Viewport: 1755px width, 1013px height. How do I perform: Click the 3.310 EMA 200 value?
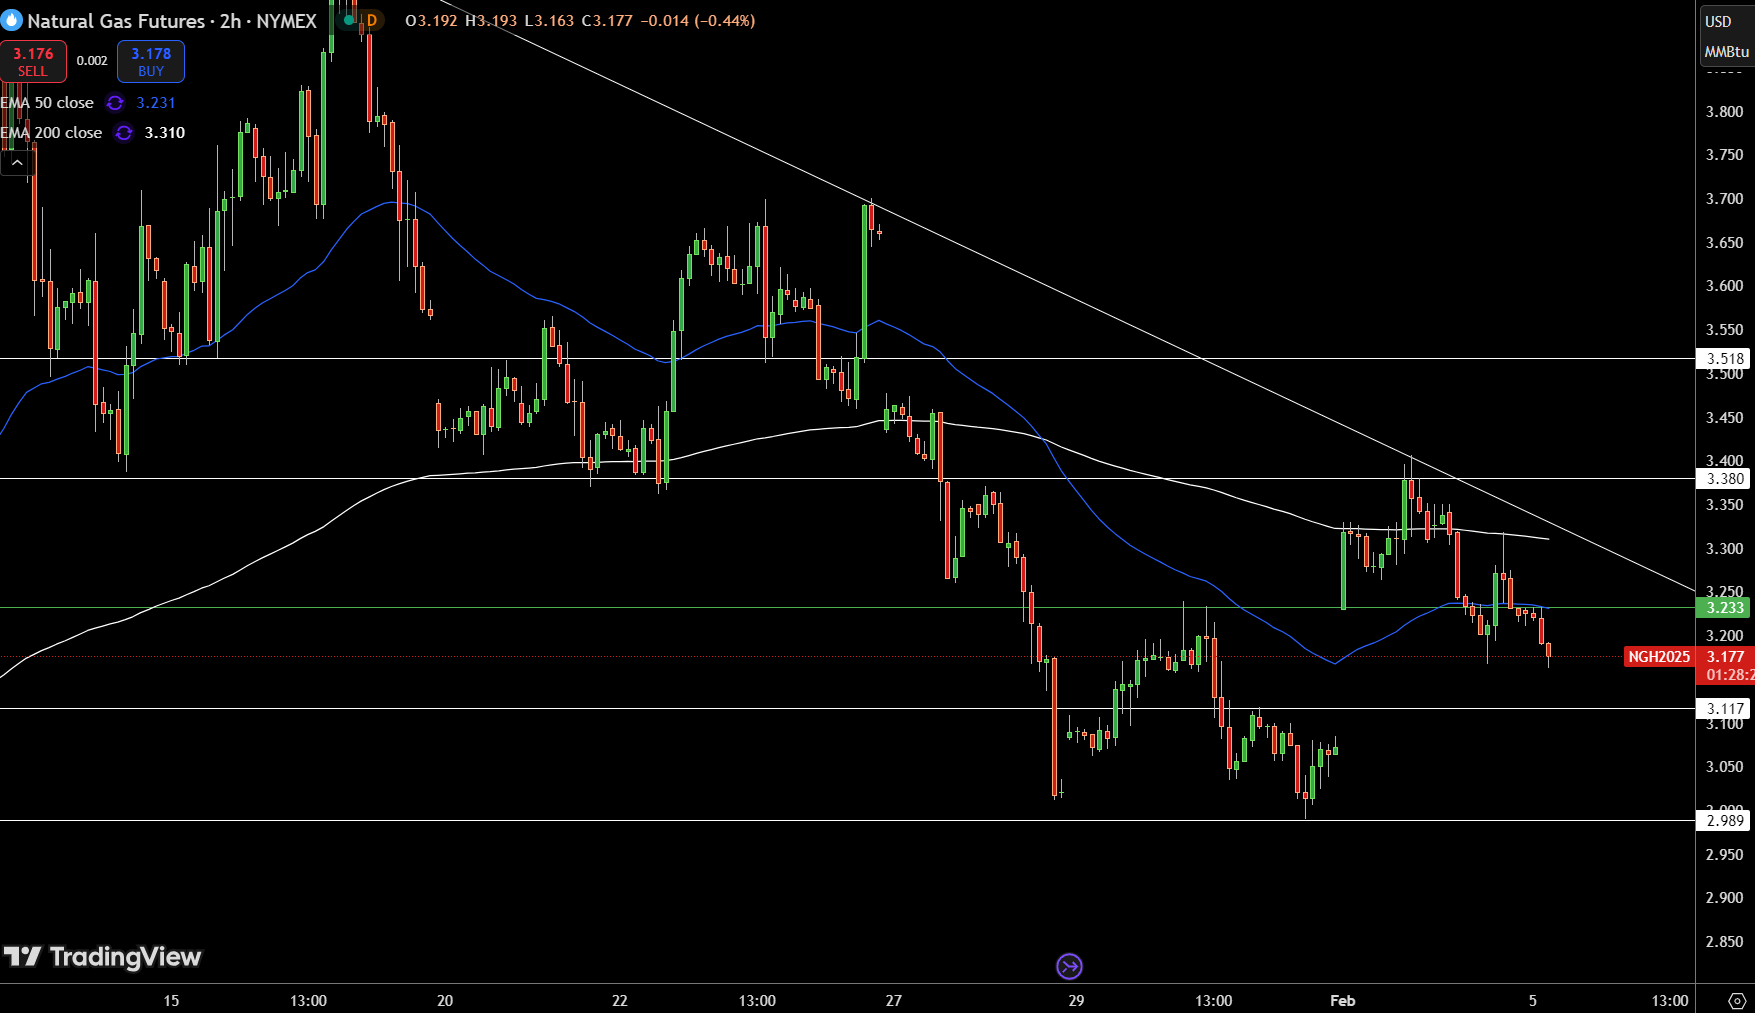pos(165,133)
